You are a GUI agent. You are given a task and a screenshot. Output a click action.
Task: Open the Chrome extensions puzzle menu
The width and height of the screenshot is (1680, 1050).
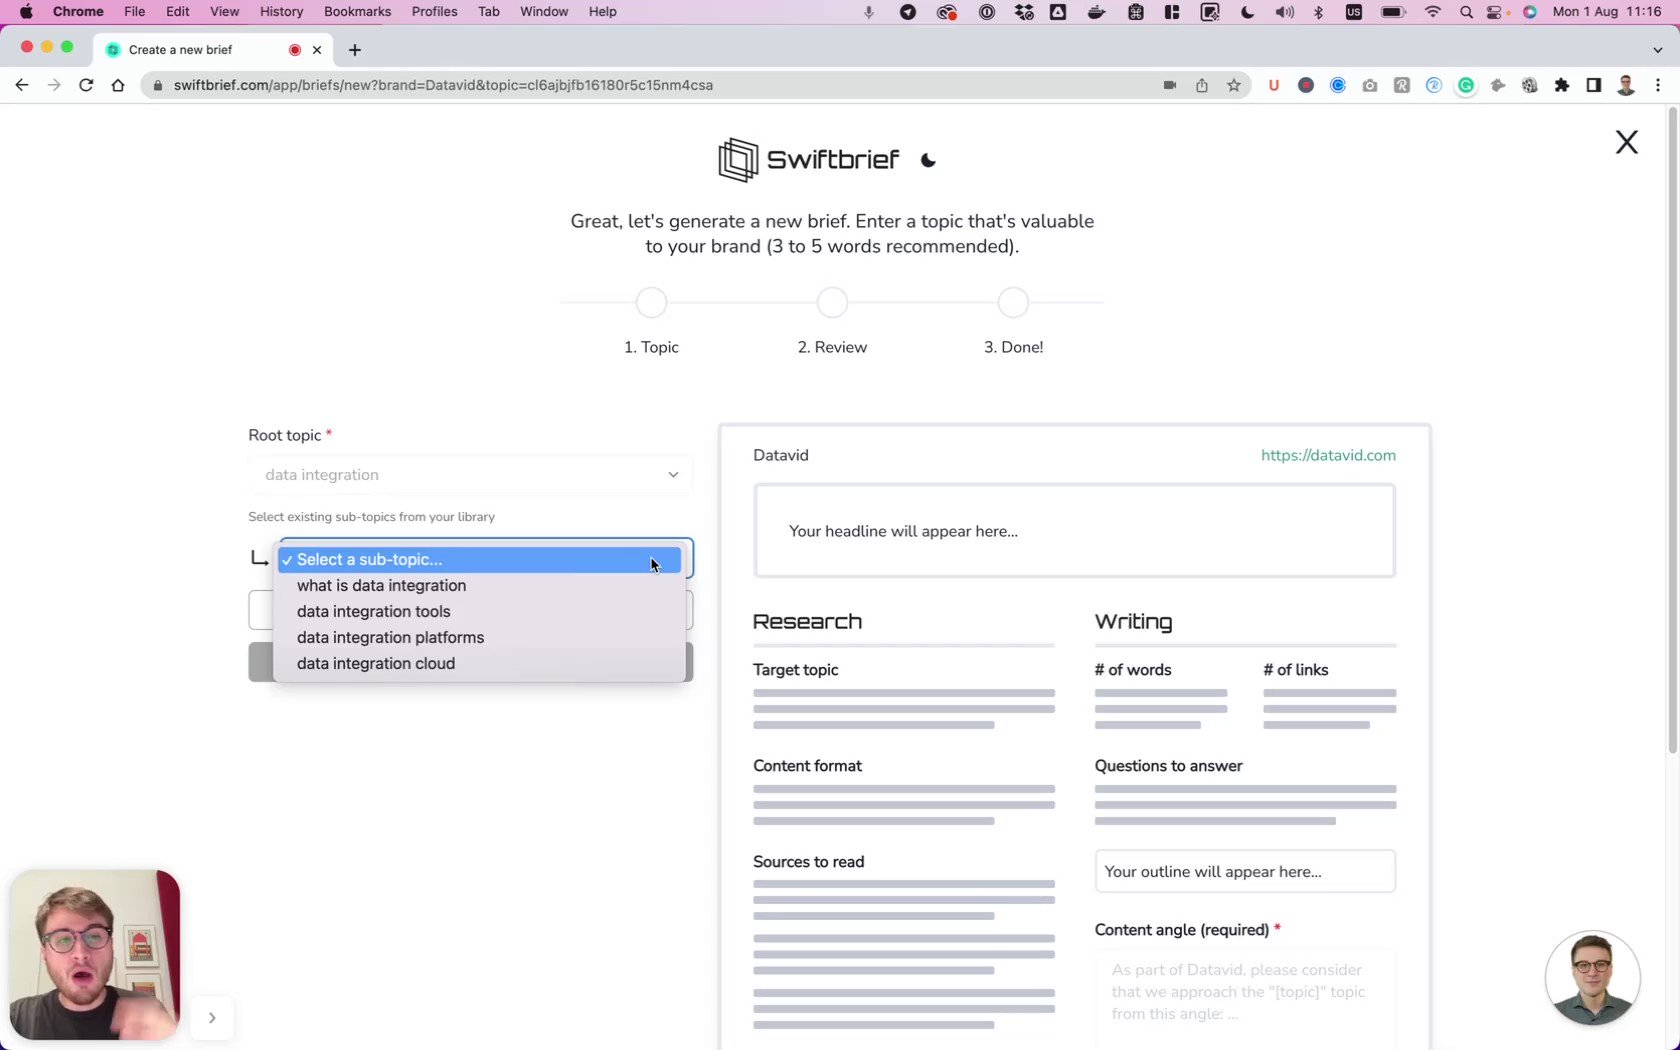click(1562, 85)
